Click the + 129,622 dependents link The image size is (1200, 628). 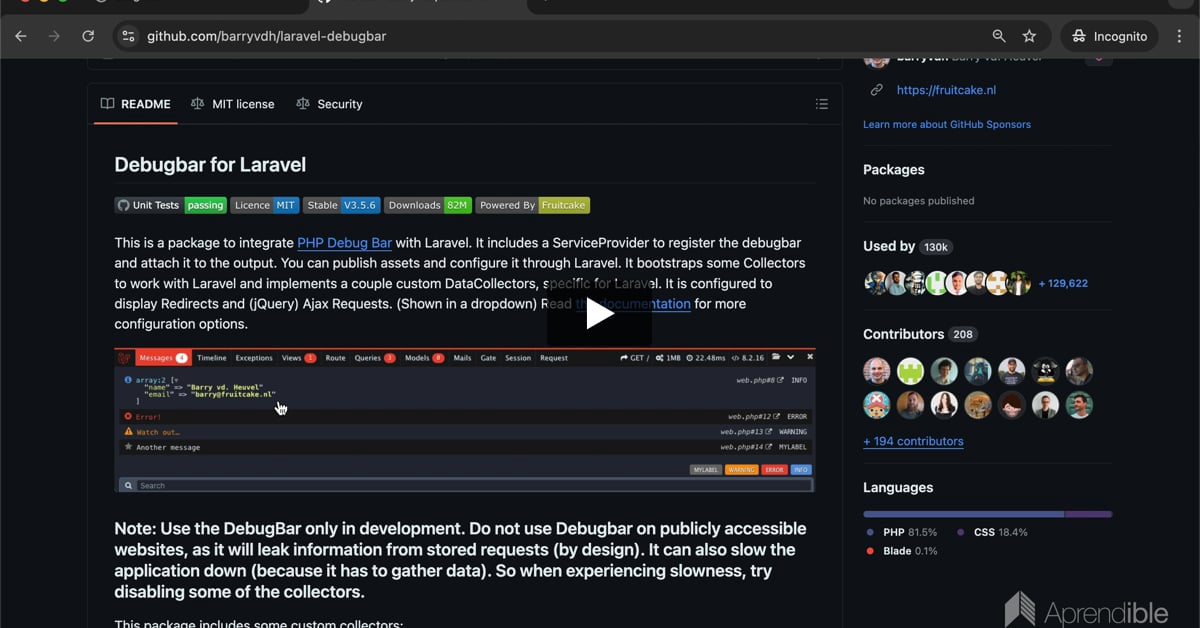[1063, 284]
